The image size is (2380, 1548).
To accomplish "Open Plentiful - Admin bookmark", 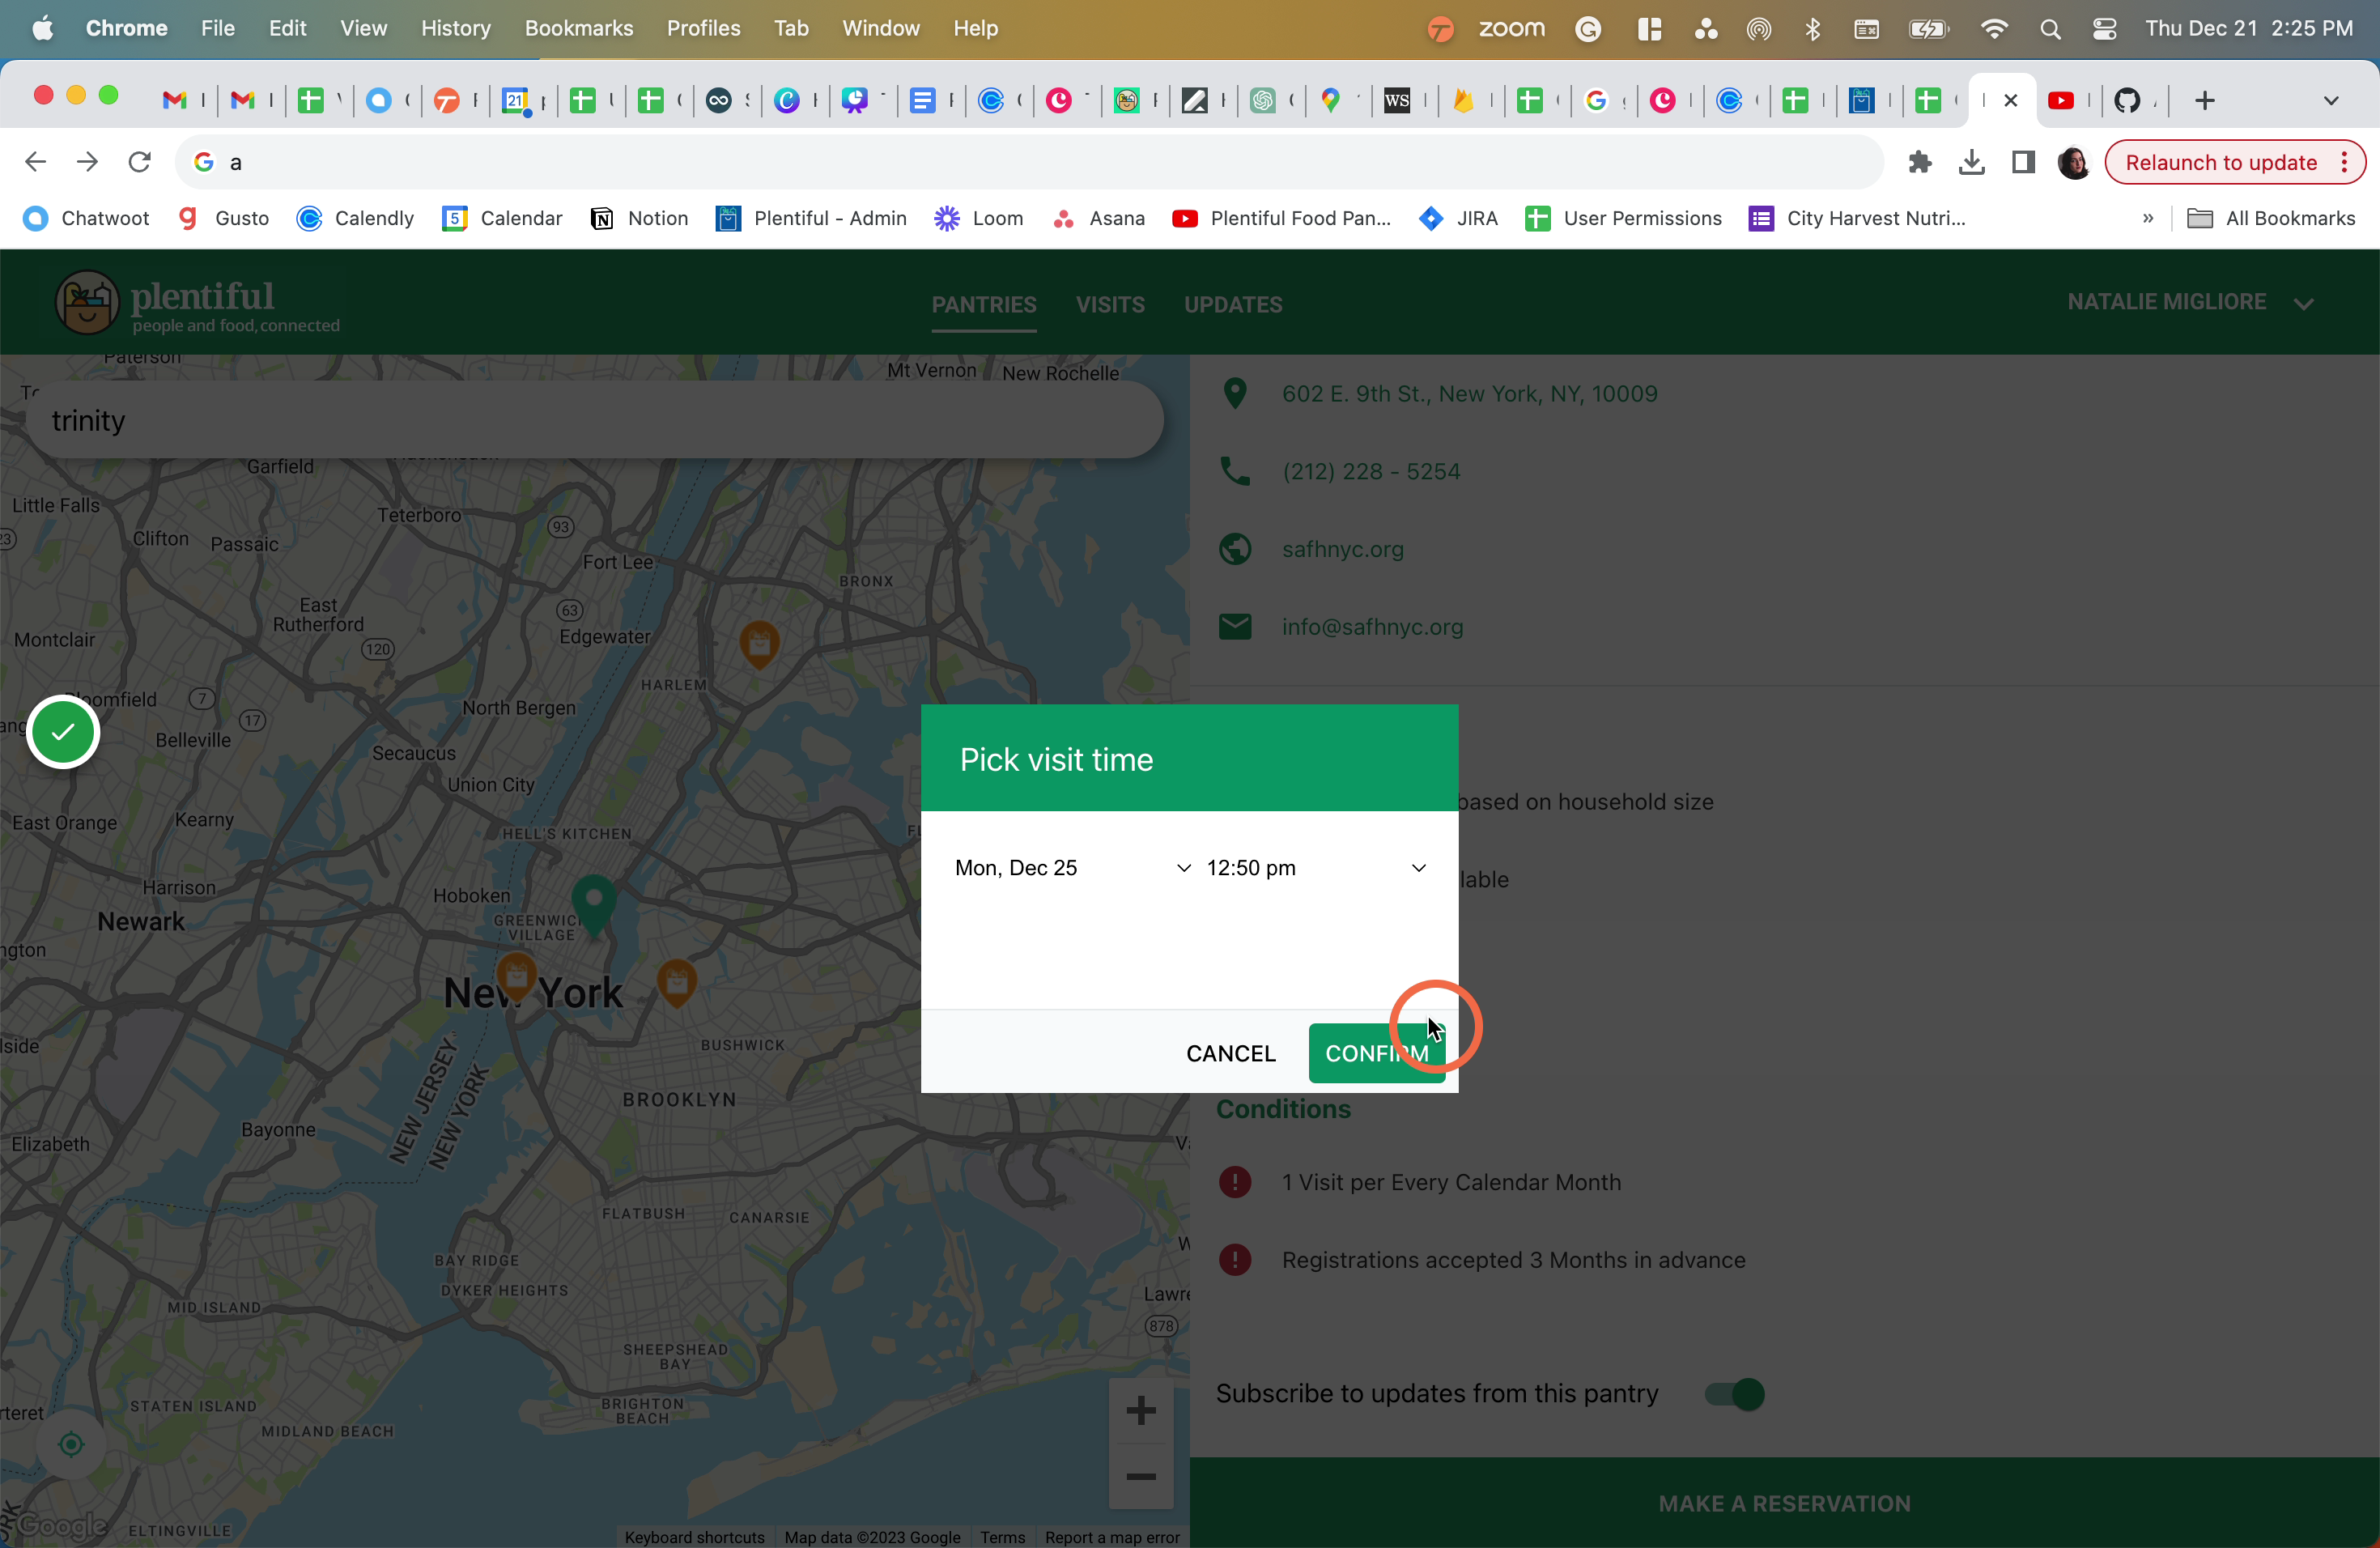I will (x=811, y=218).
